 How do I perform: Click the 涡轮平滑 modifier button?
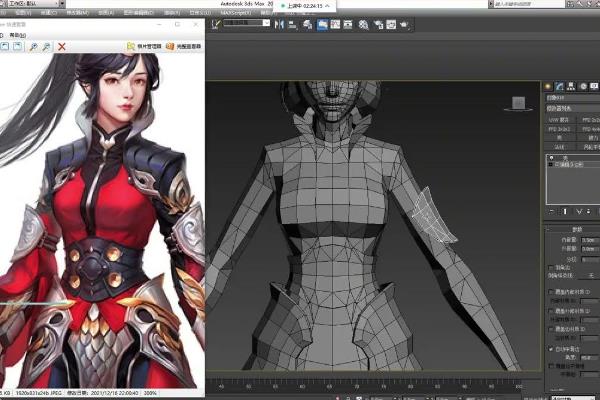(589, 147)
